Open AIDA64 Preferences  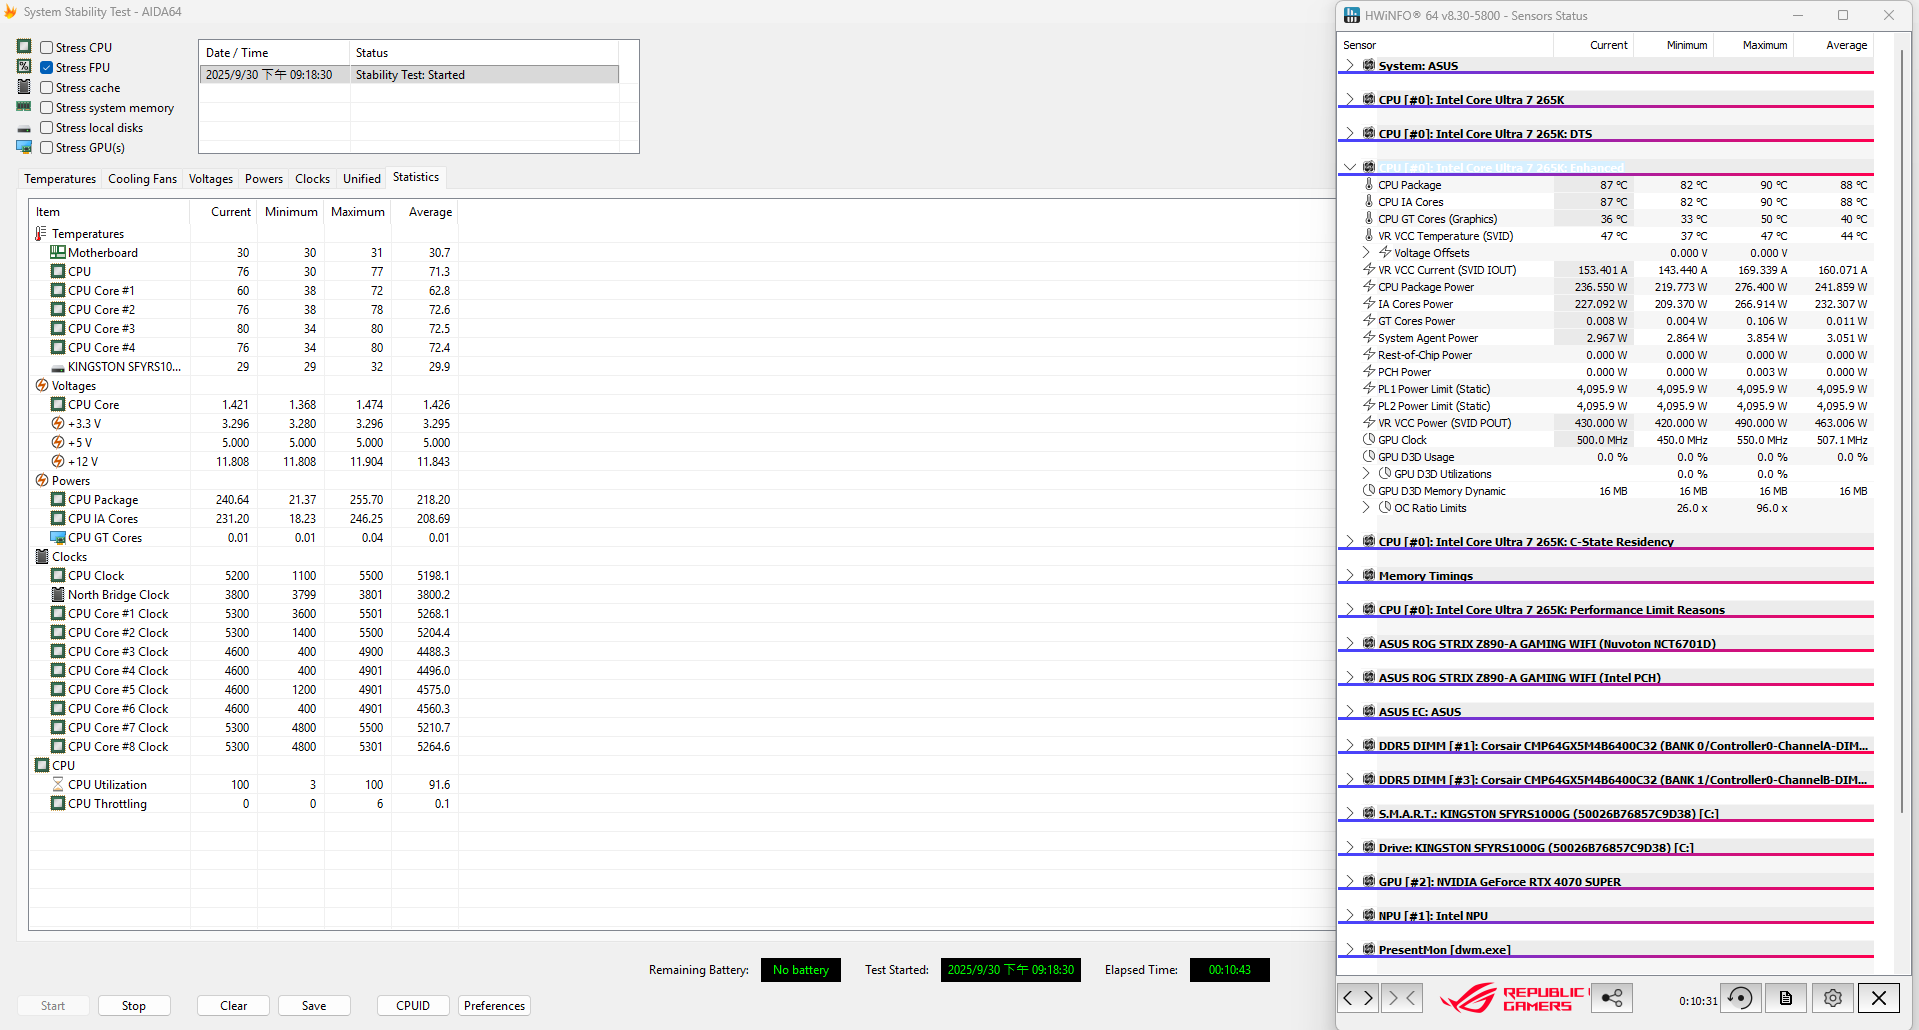[494, 1006]
